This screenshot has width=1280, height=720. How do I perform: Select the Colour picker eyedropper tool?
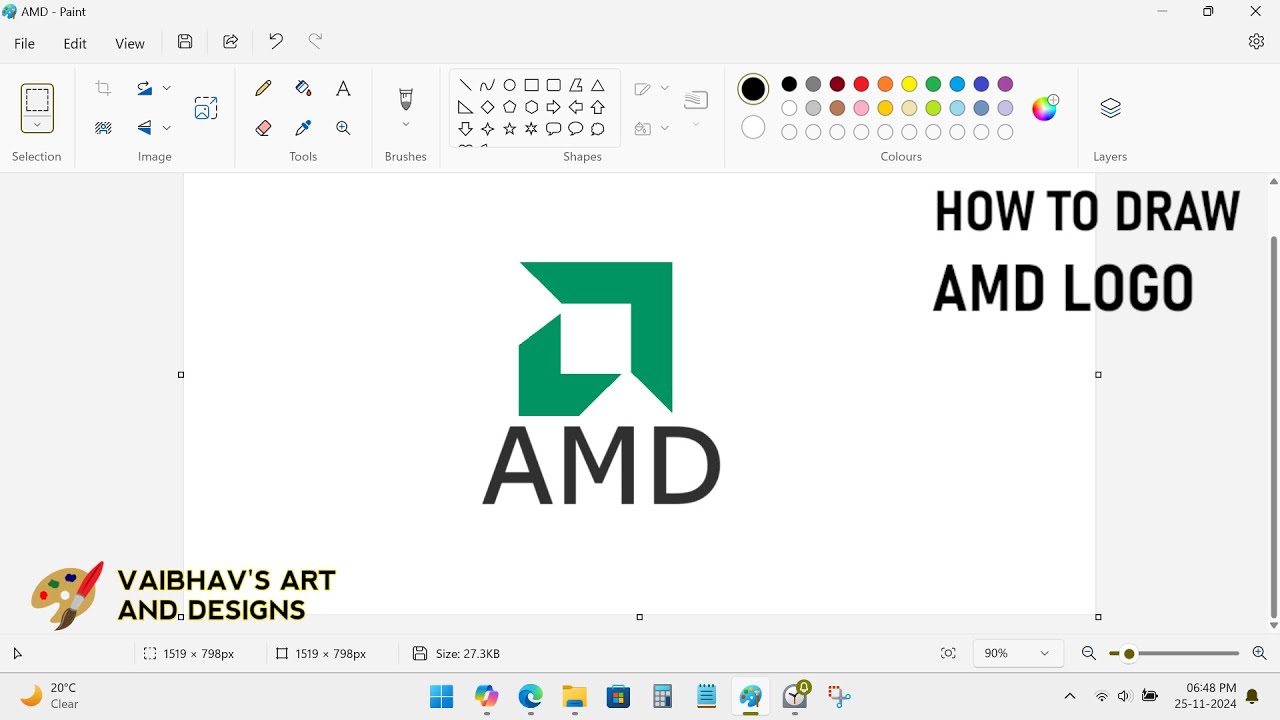tap(303, 128)
